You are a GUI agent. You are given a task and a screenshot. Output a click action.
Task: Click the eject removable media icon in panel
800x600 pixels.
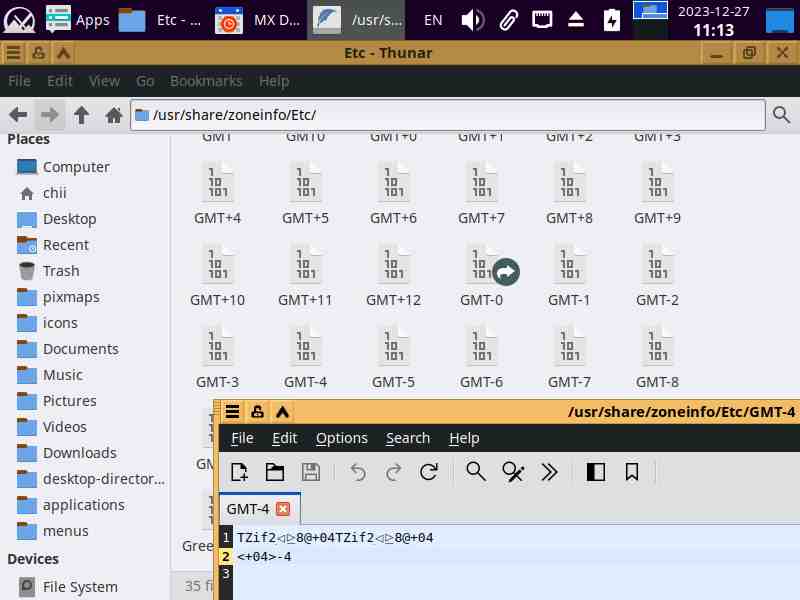[x=576, y=20]
